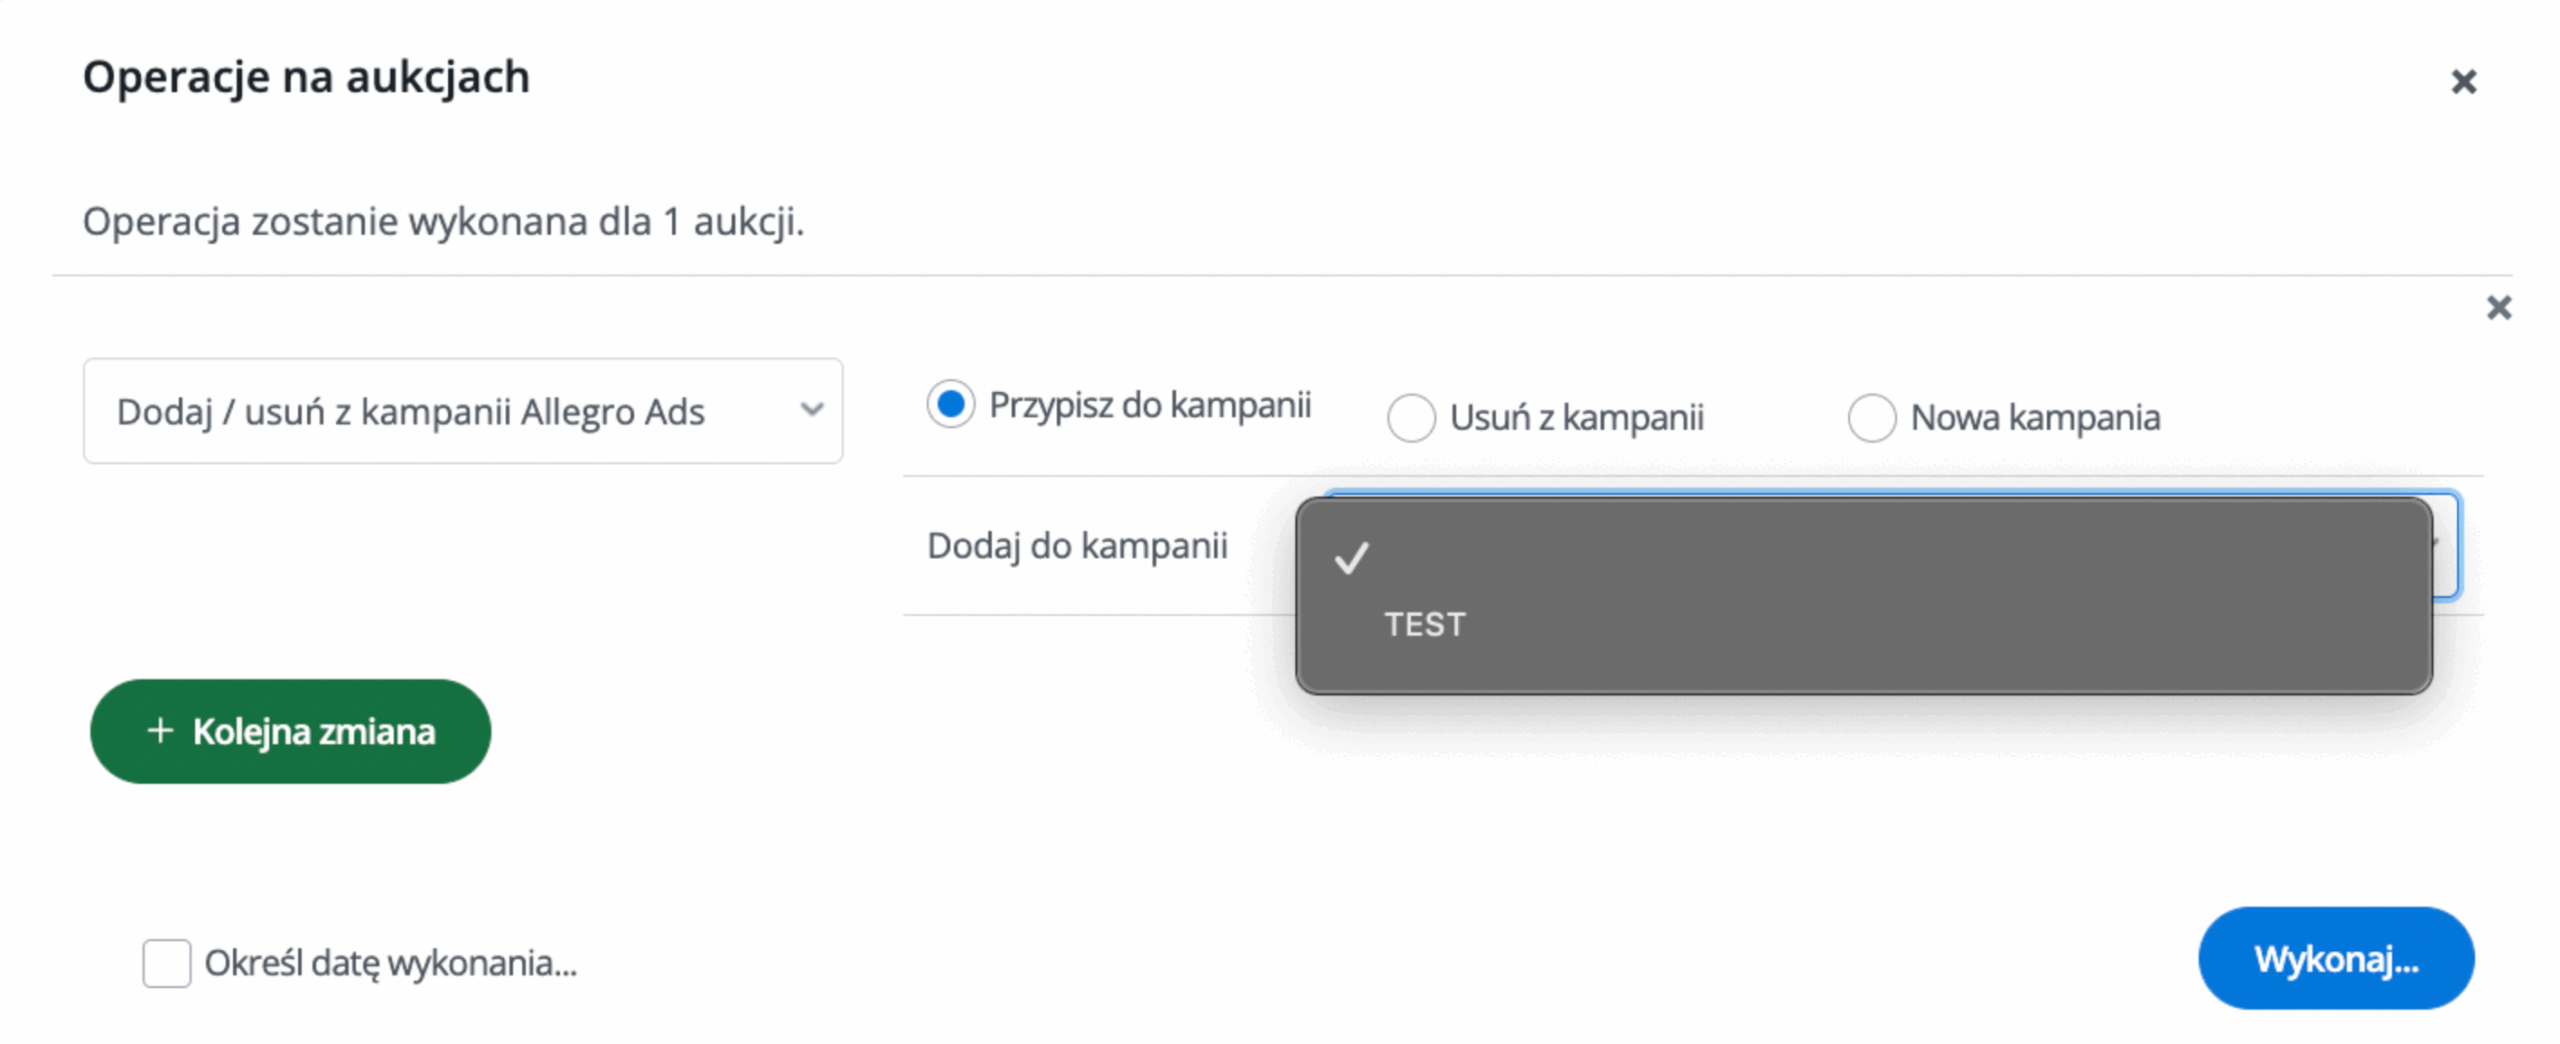Click the Nowa kampania label text
Screen dimensions: 2560x1044
[2035, 417]
